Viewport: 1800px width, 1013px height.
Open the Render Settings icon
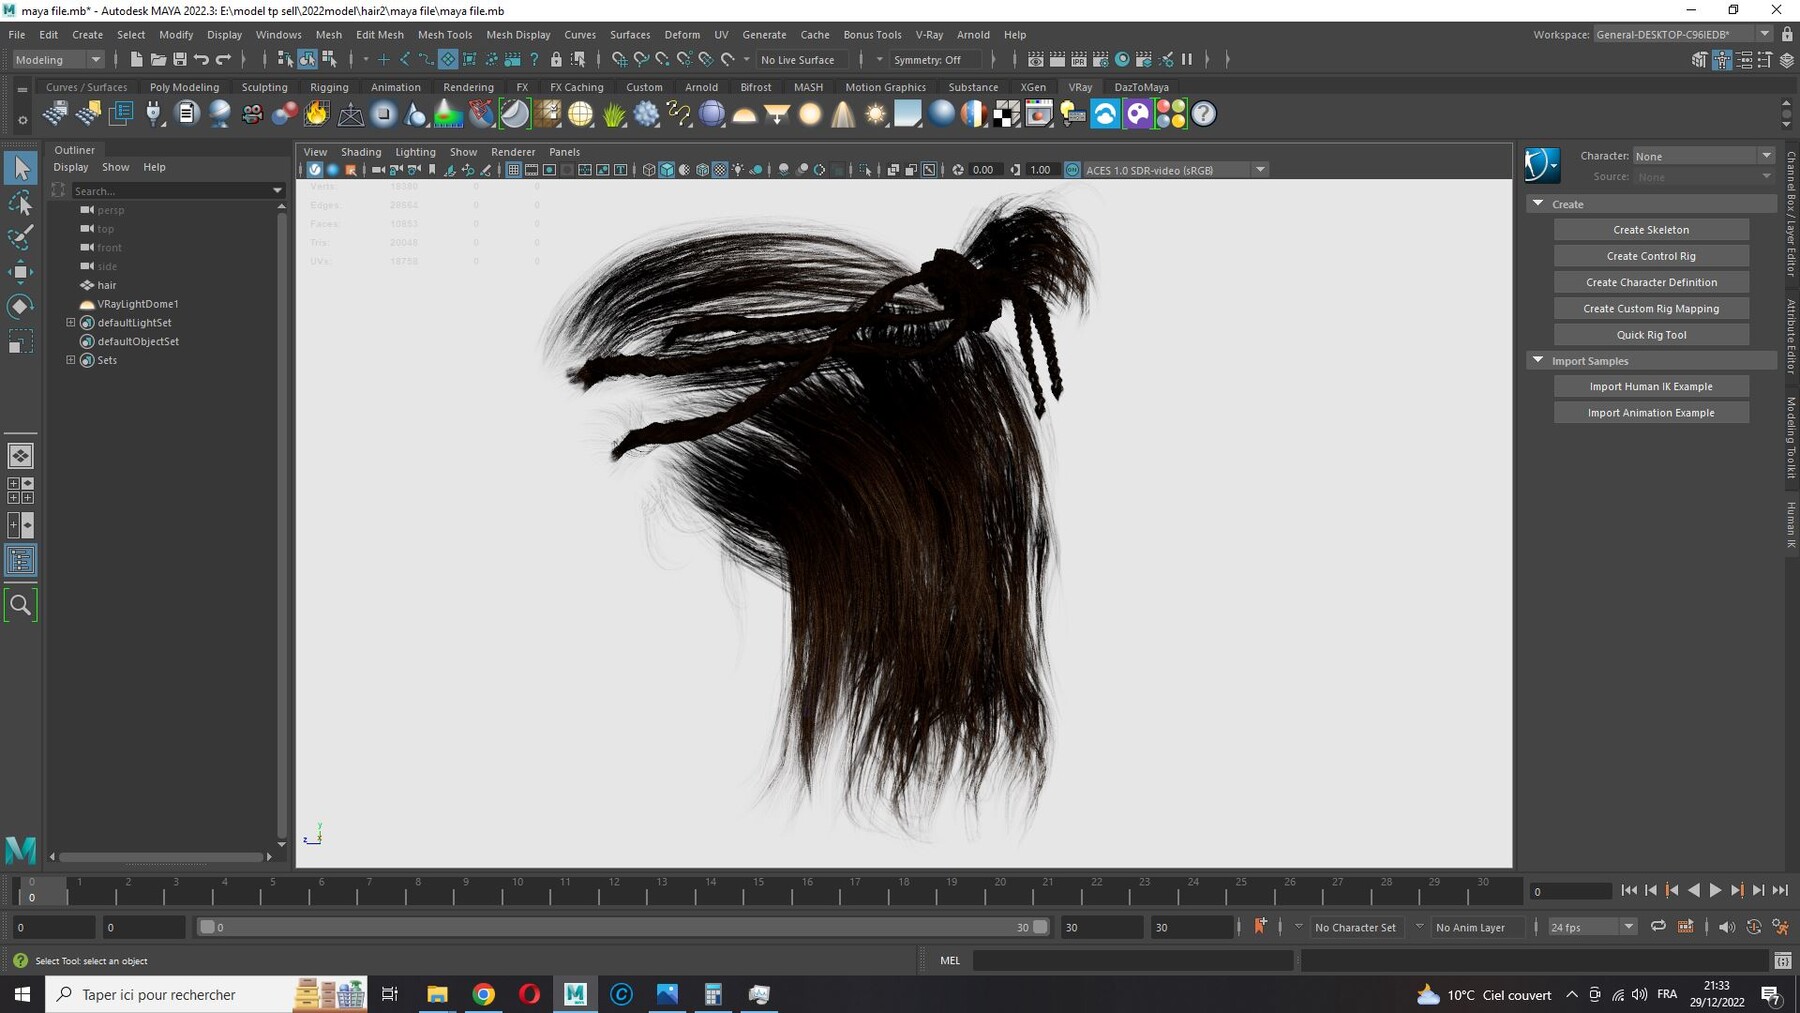(x=1101, y=60)
